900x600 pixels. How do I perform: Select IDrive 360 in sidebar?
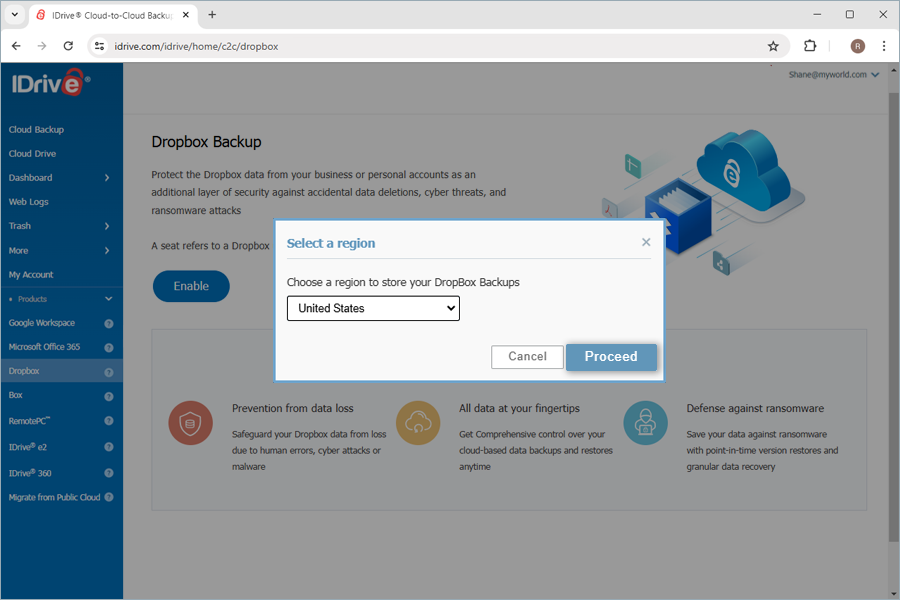pyautogui.click(x=30, y=473)
